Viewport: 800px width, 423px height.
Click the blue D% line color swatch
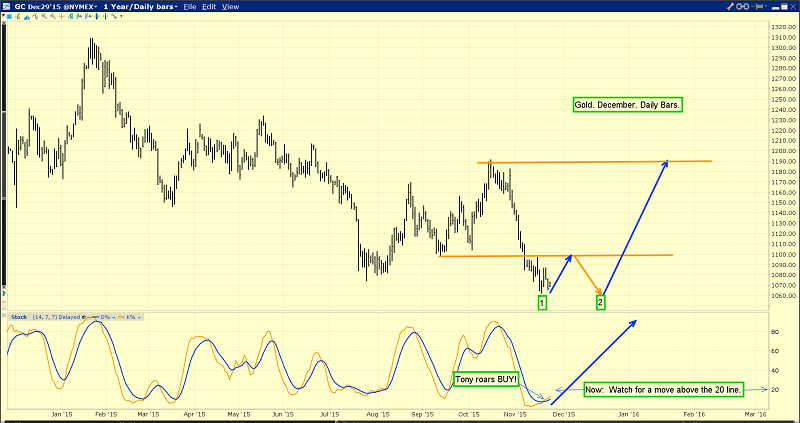click(97, 316)
